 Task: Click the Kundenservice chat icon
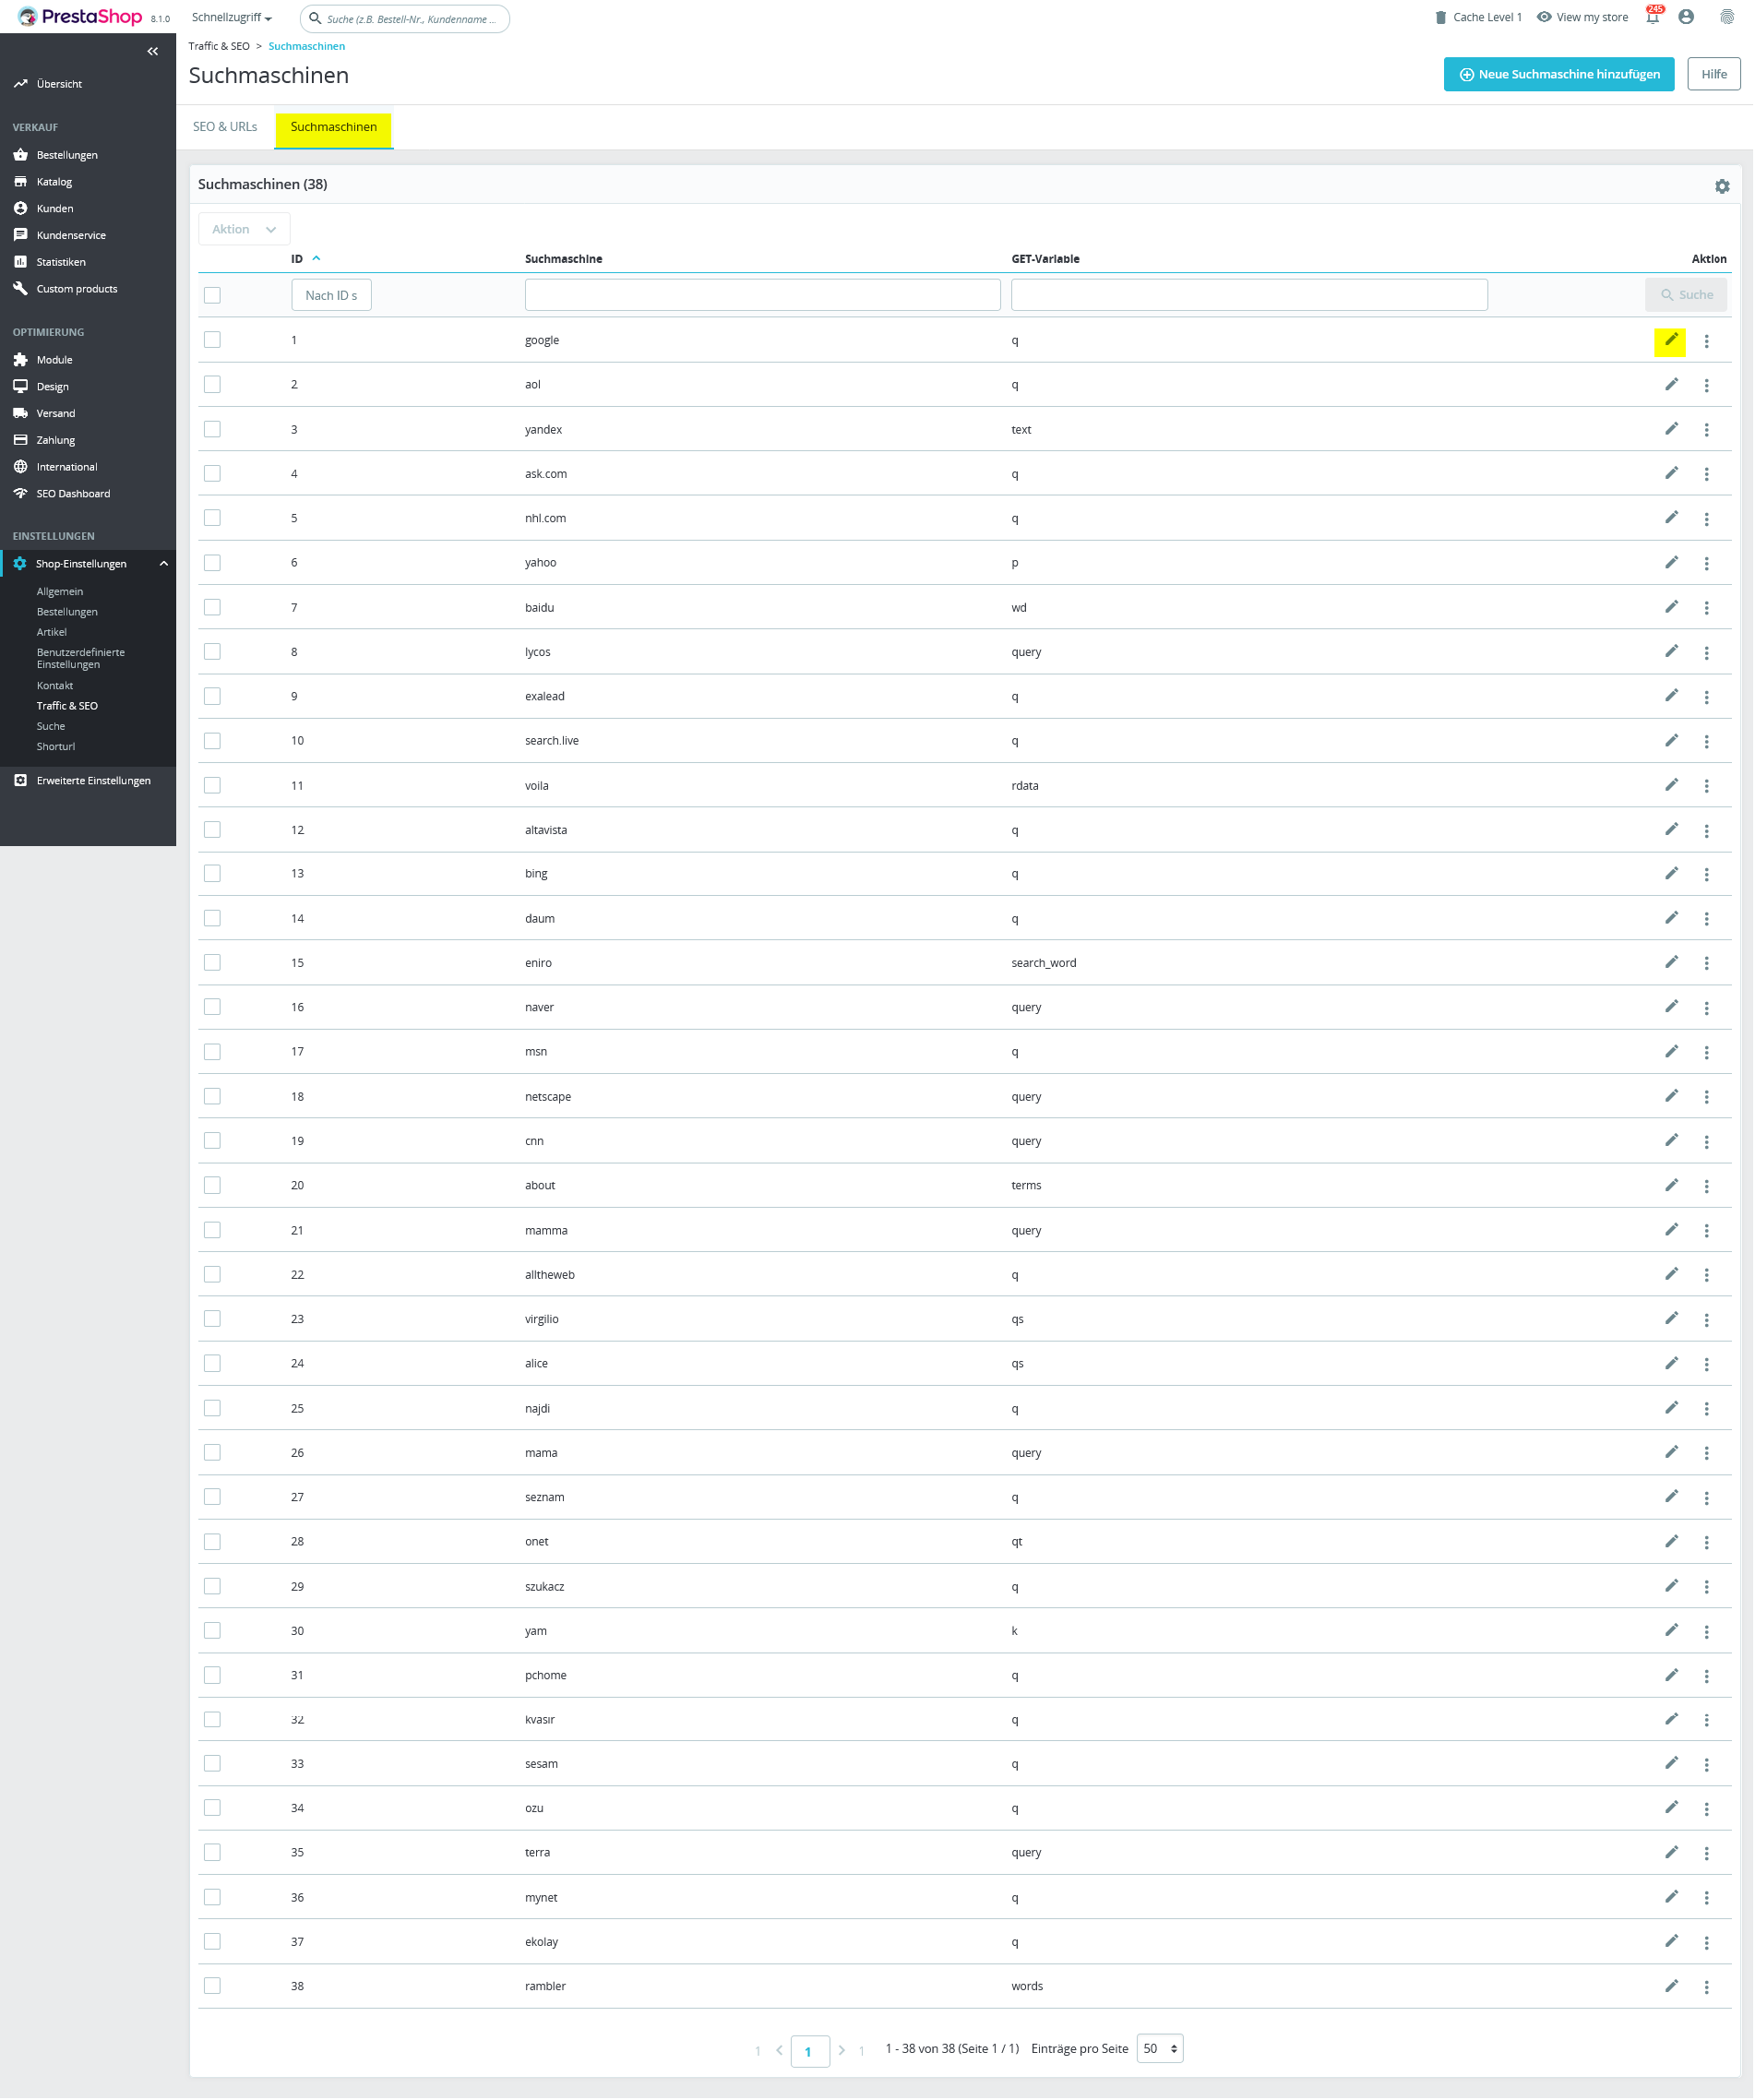point(20,235)
